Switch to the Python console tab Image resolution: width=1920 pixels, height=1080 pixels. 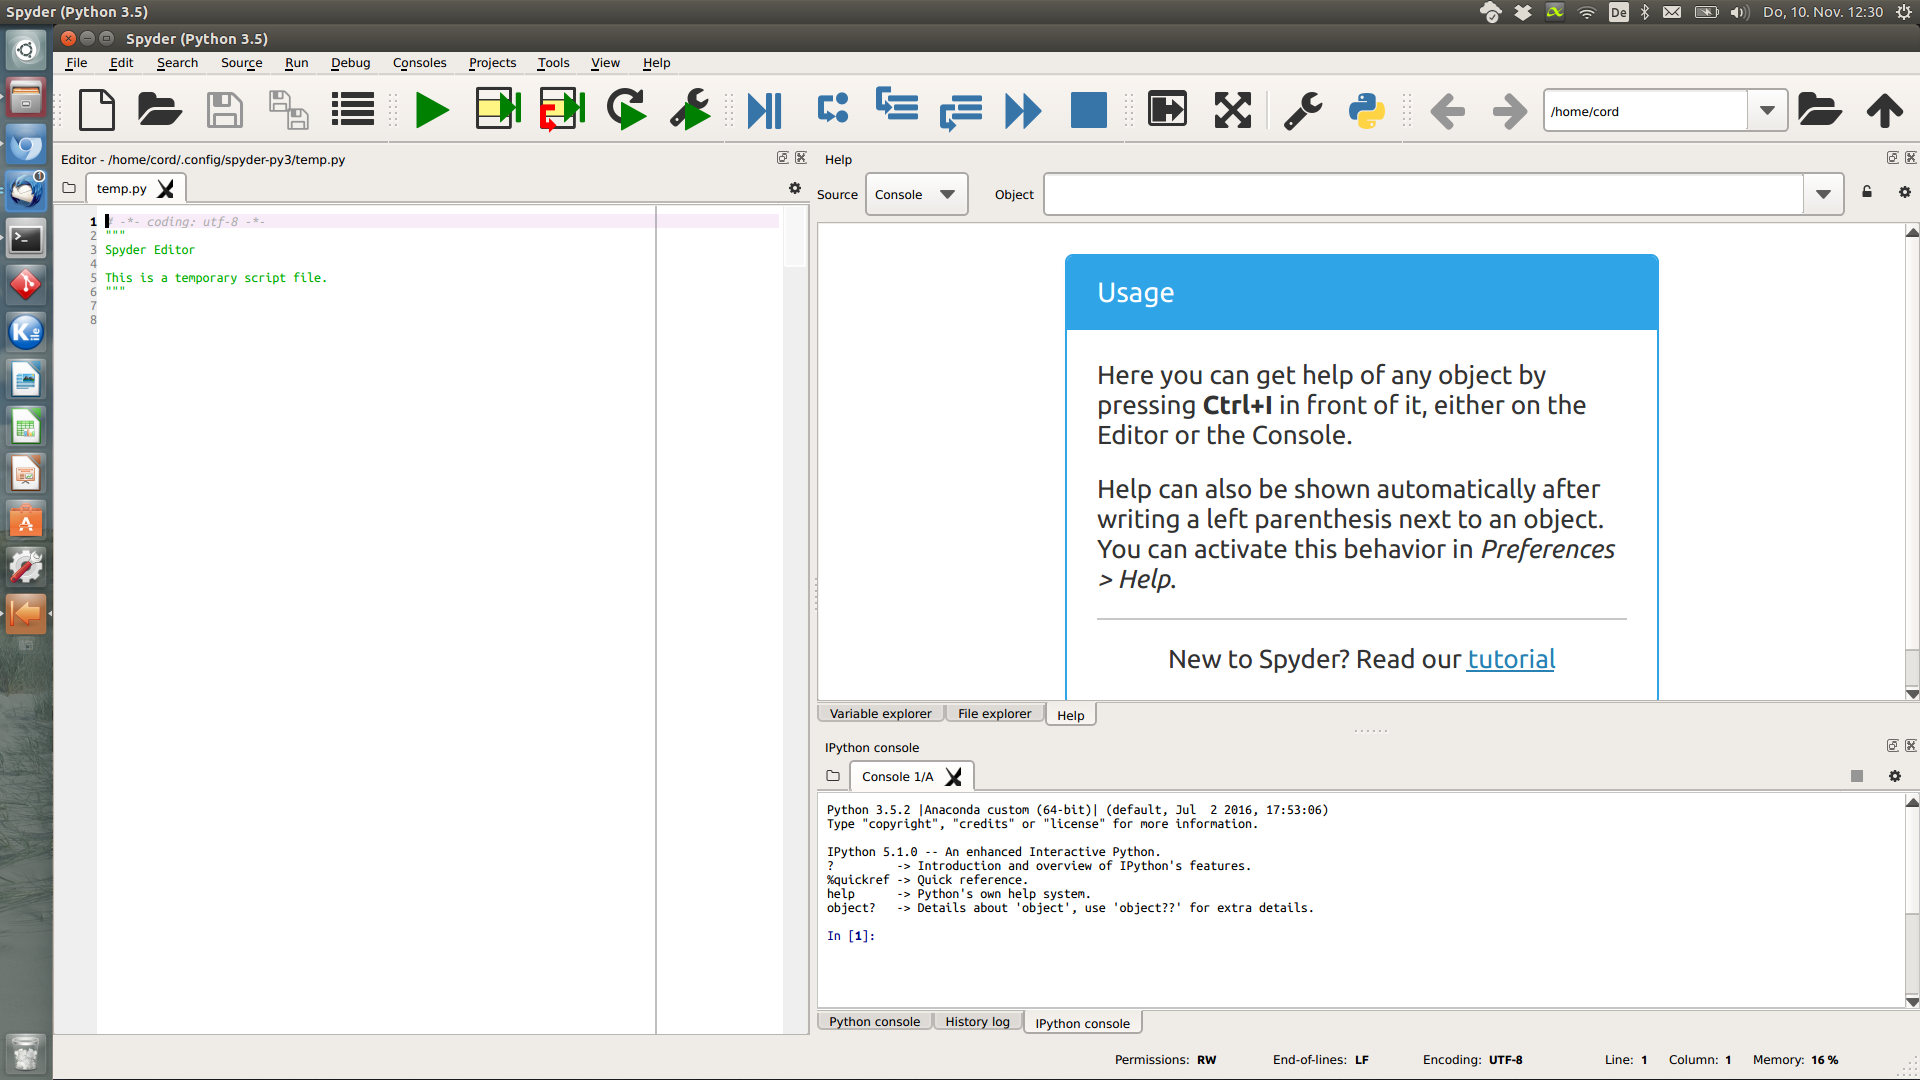(874, 1022)
